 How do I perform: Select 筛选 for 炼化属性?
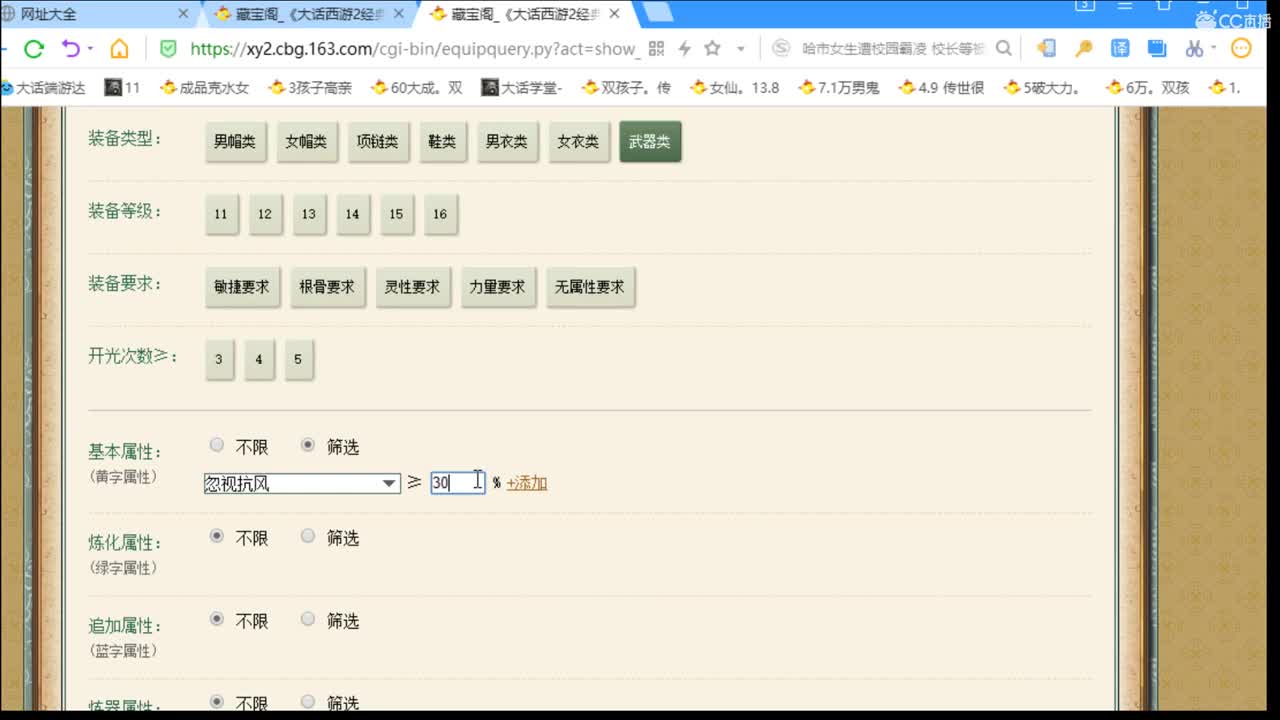(308, 537)
